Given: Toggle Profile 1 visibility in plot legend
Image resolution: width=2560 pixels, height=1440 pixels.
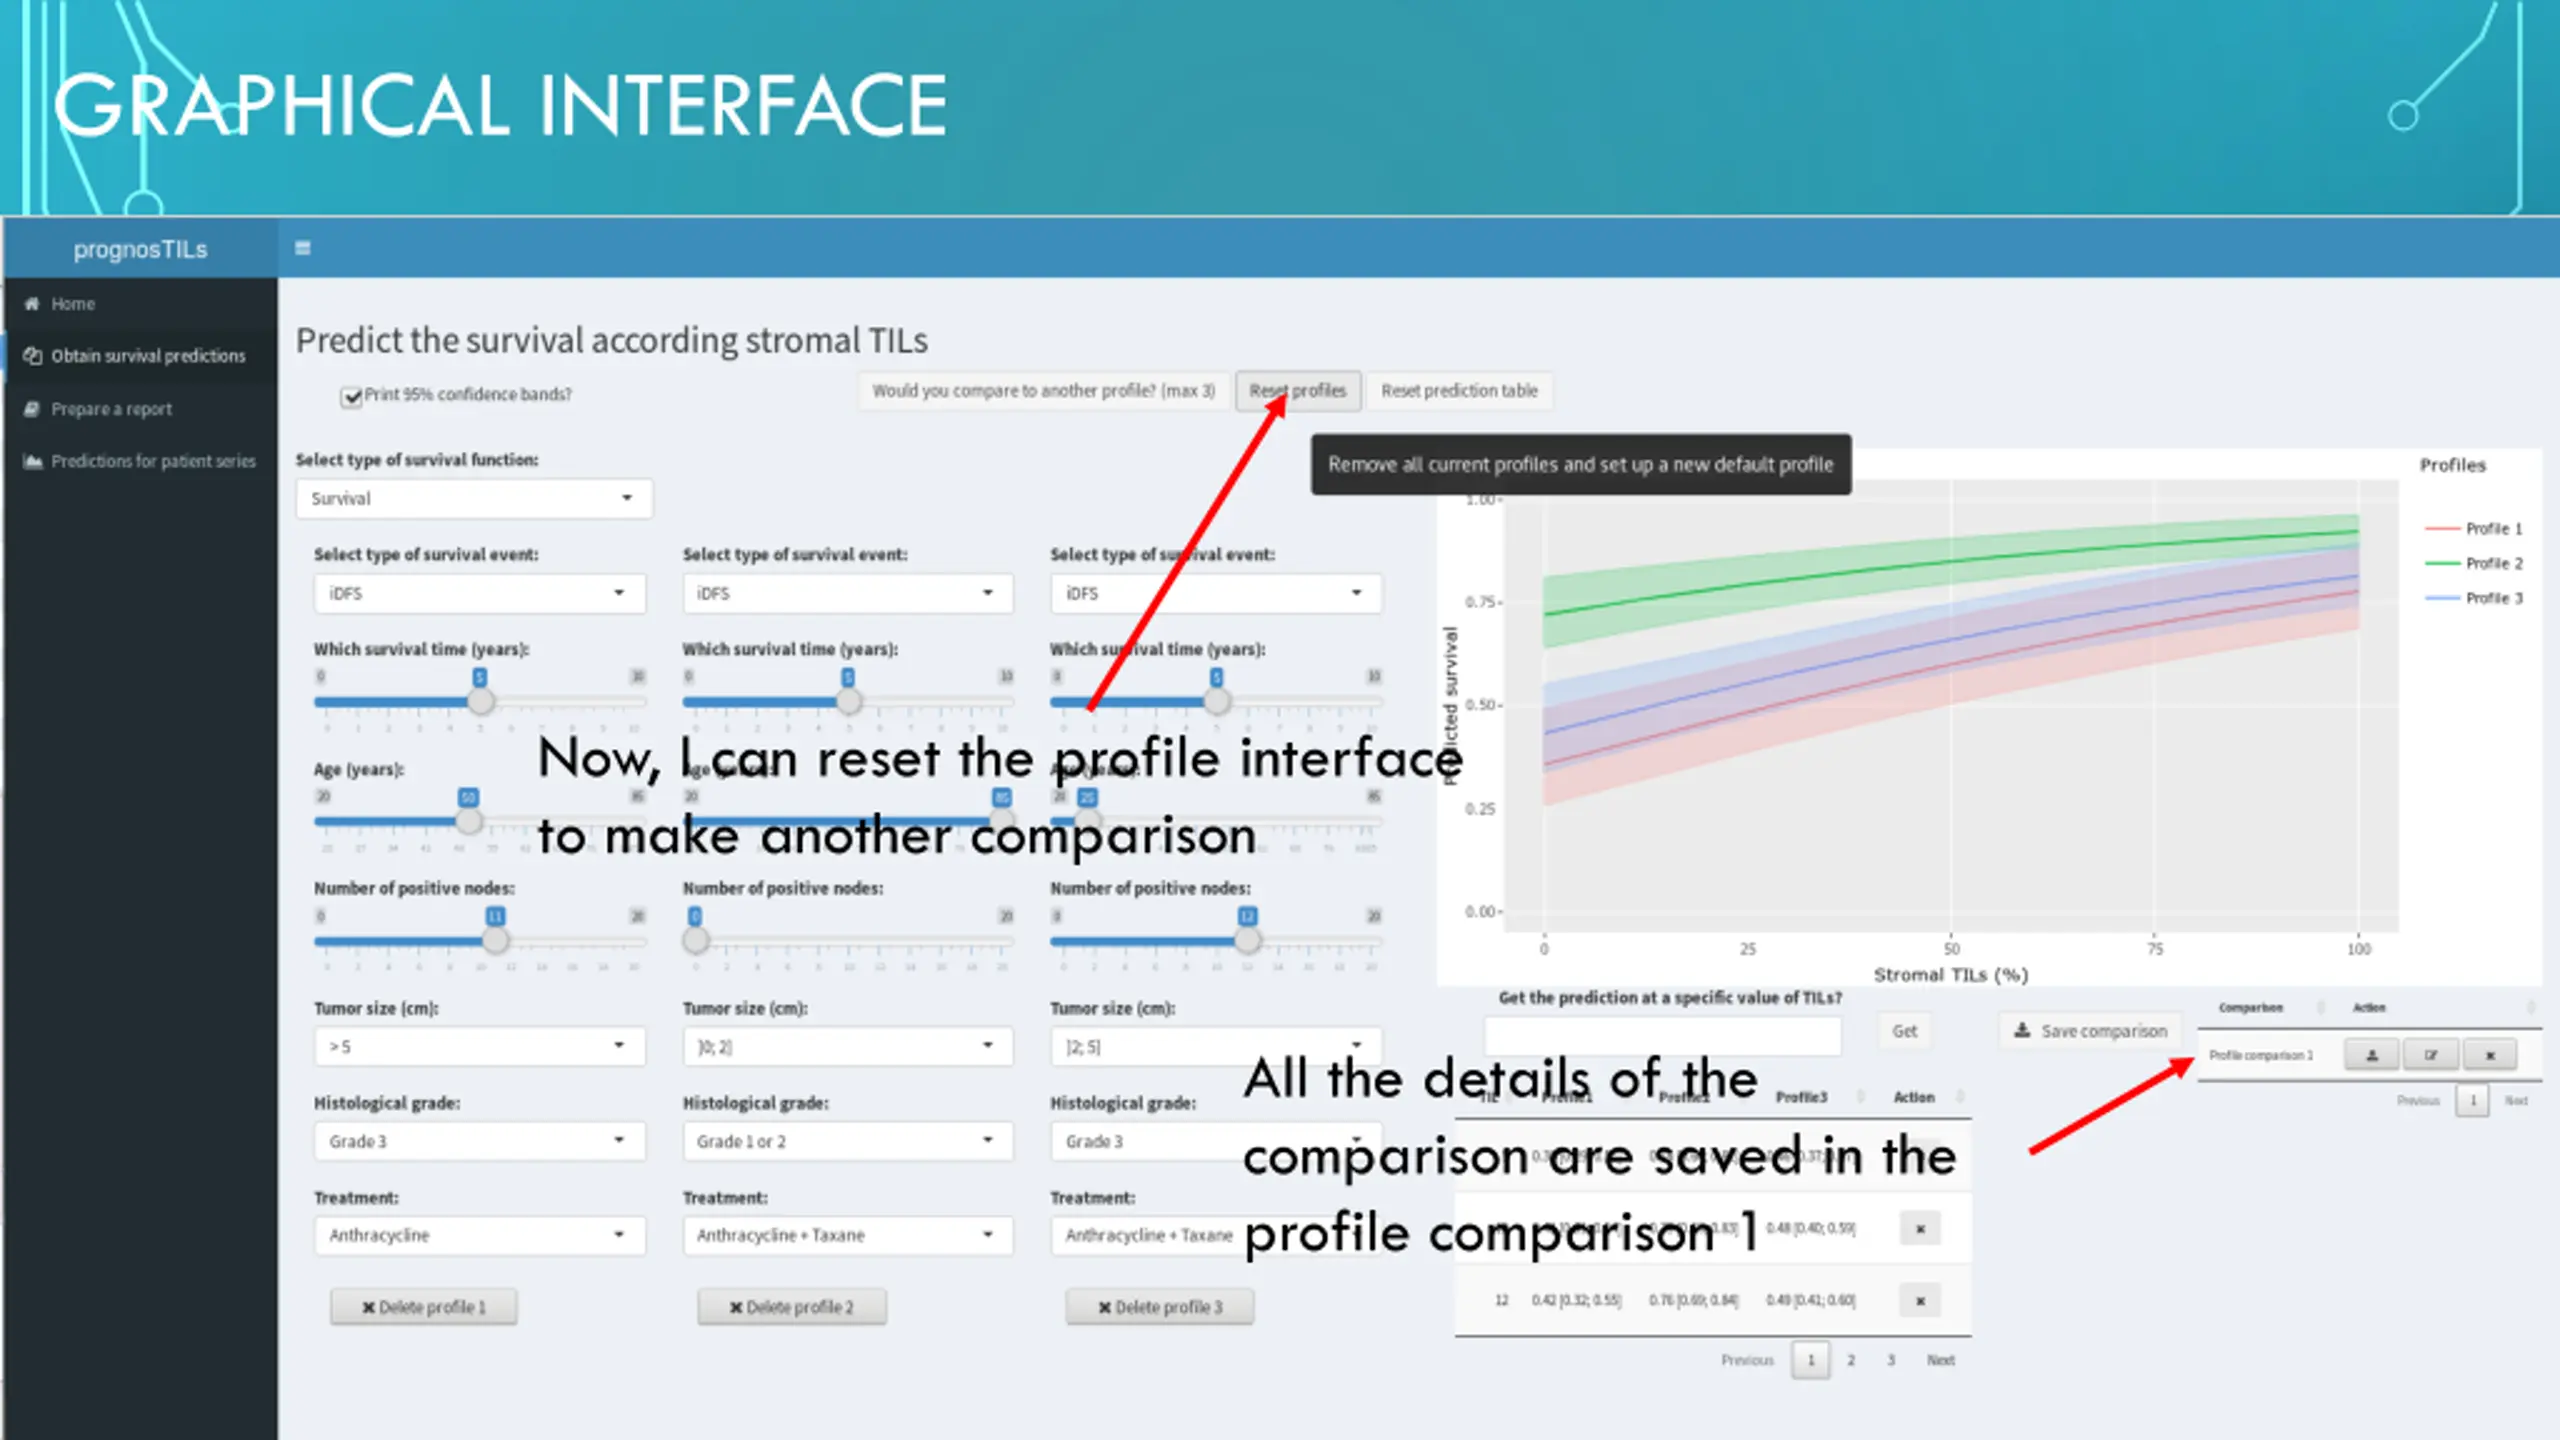Looking at the screenshot, I should click(2473, 529).
